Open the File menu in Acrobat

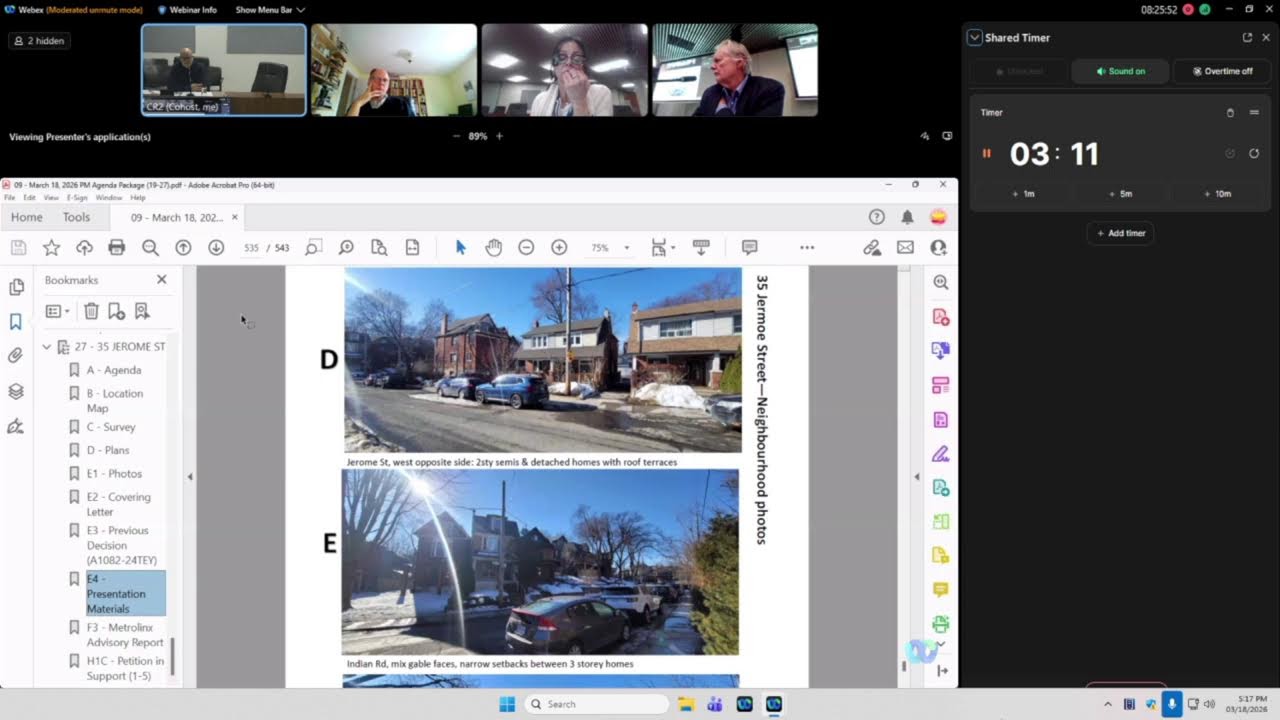(x=10, y=198)
